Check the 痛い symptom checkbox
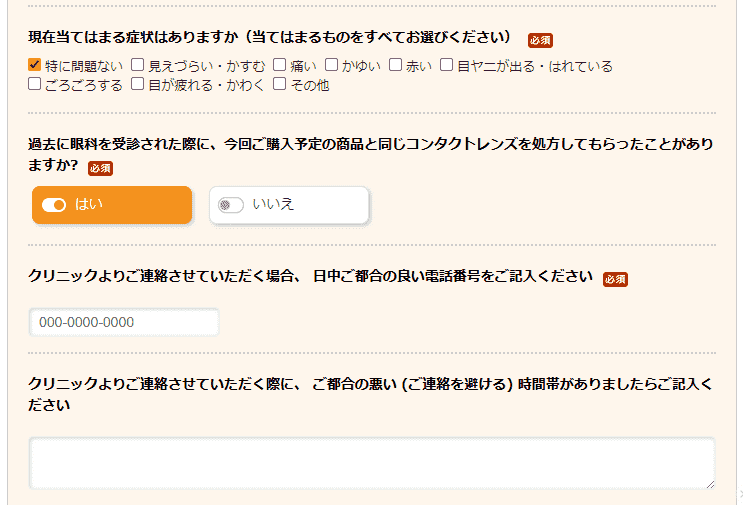The height and width of the screenshot is (505, 743). [280, 64]
